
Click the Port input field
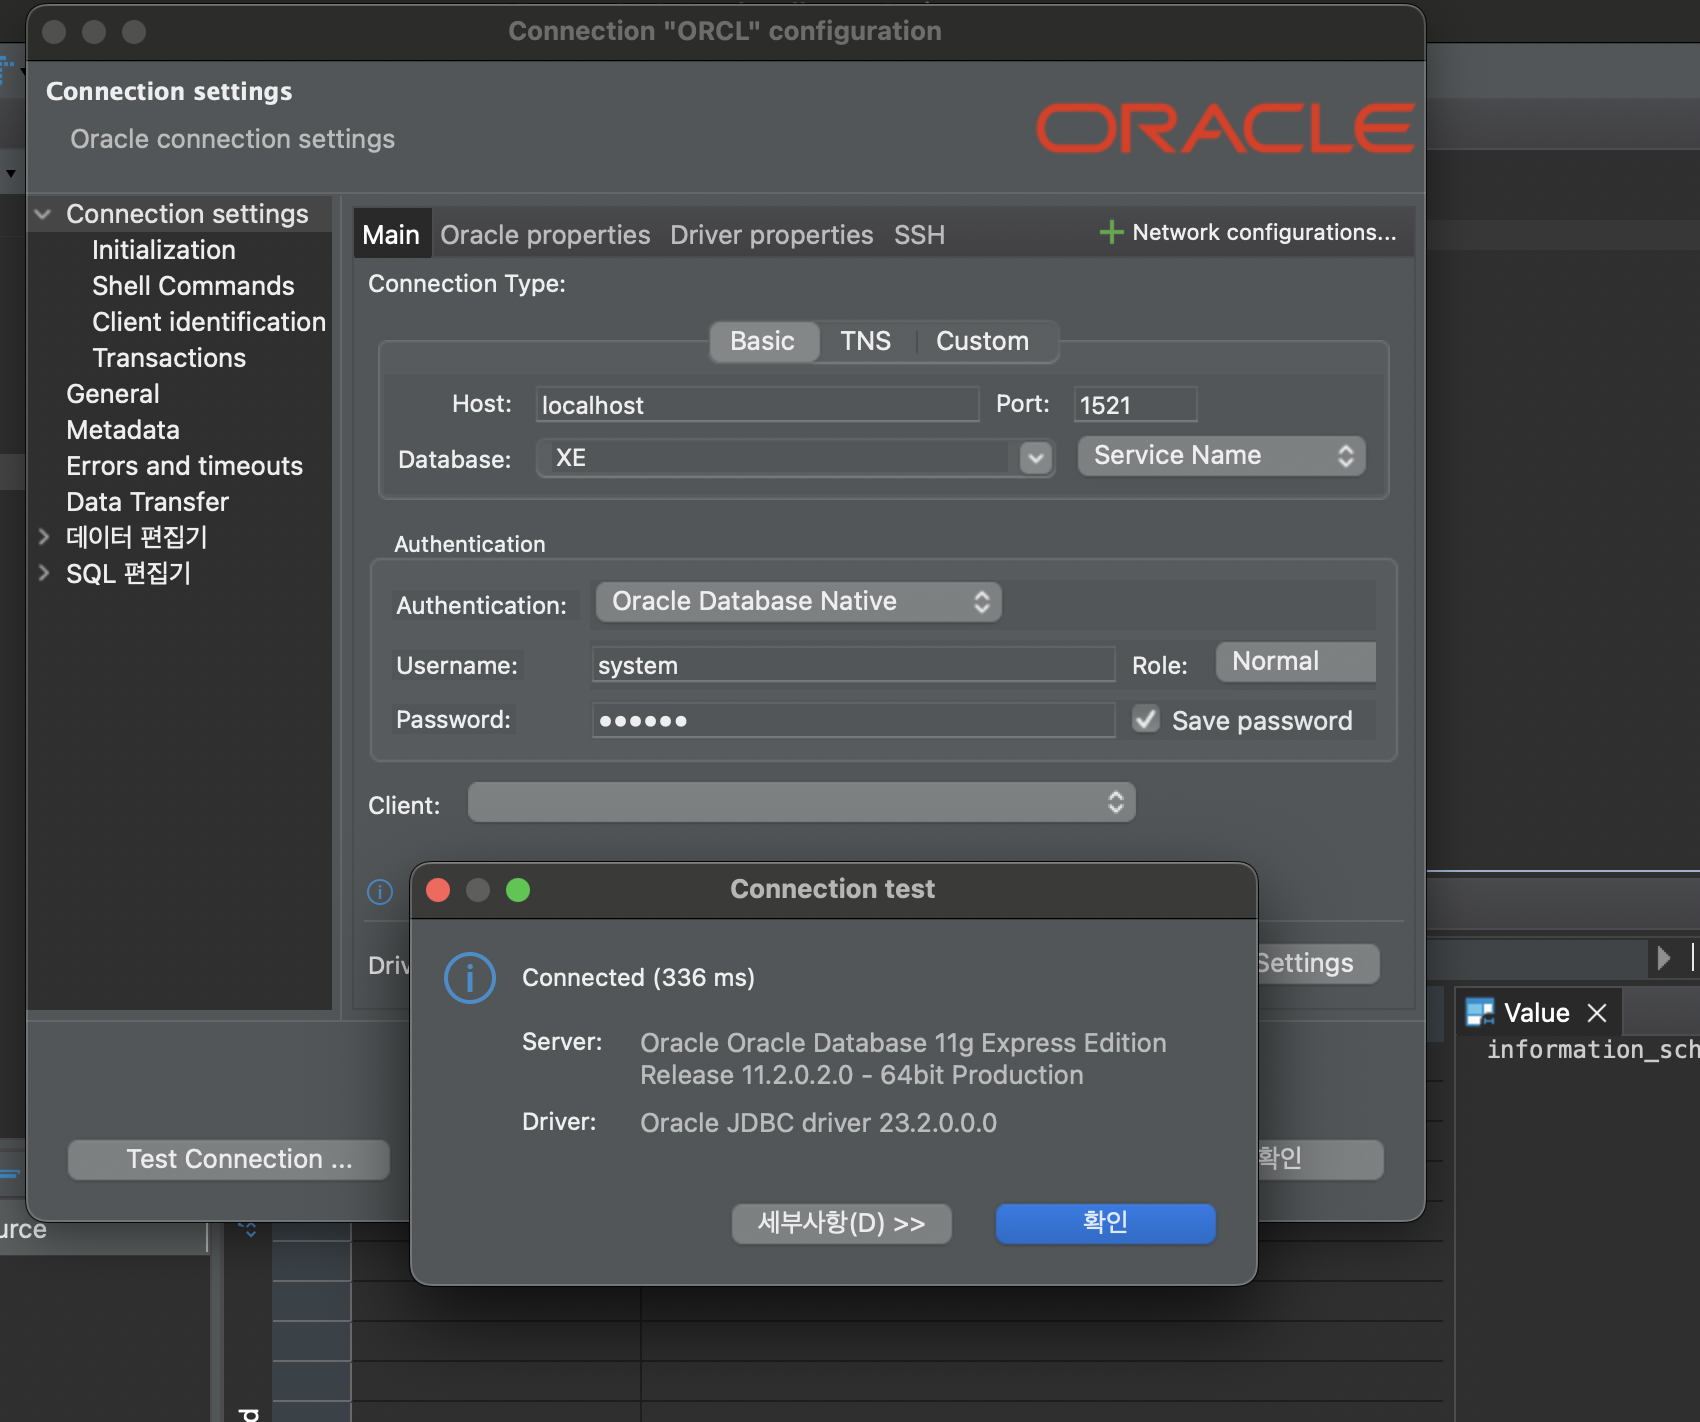(x=1135, y=404)
